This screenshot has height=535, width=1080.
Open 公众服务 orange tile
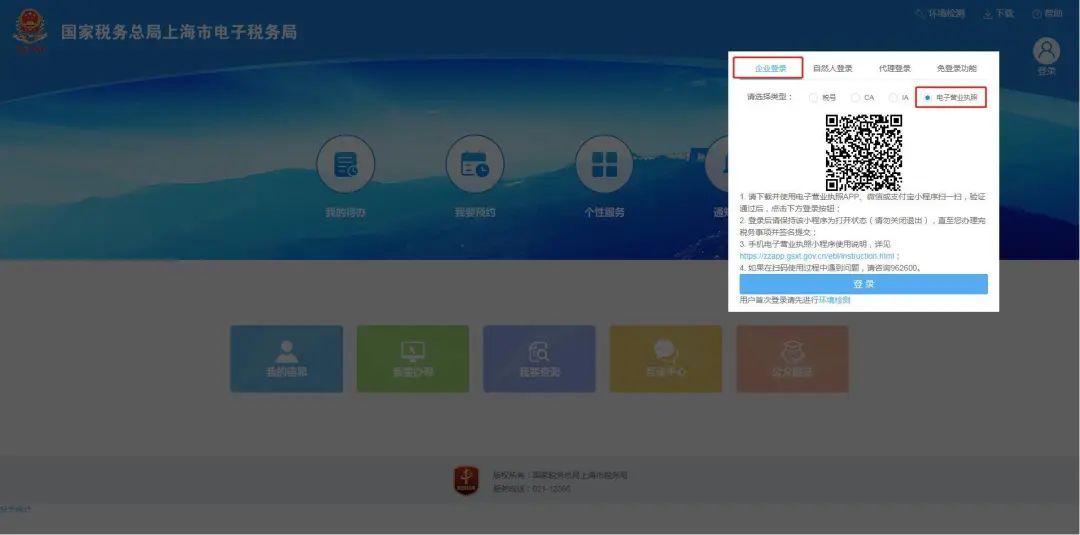tap(793, 359)
